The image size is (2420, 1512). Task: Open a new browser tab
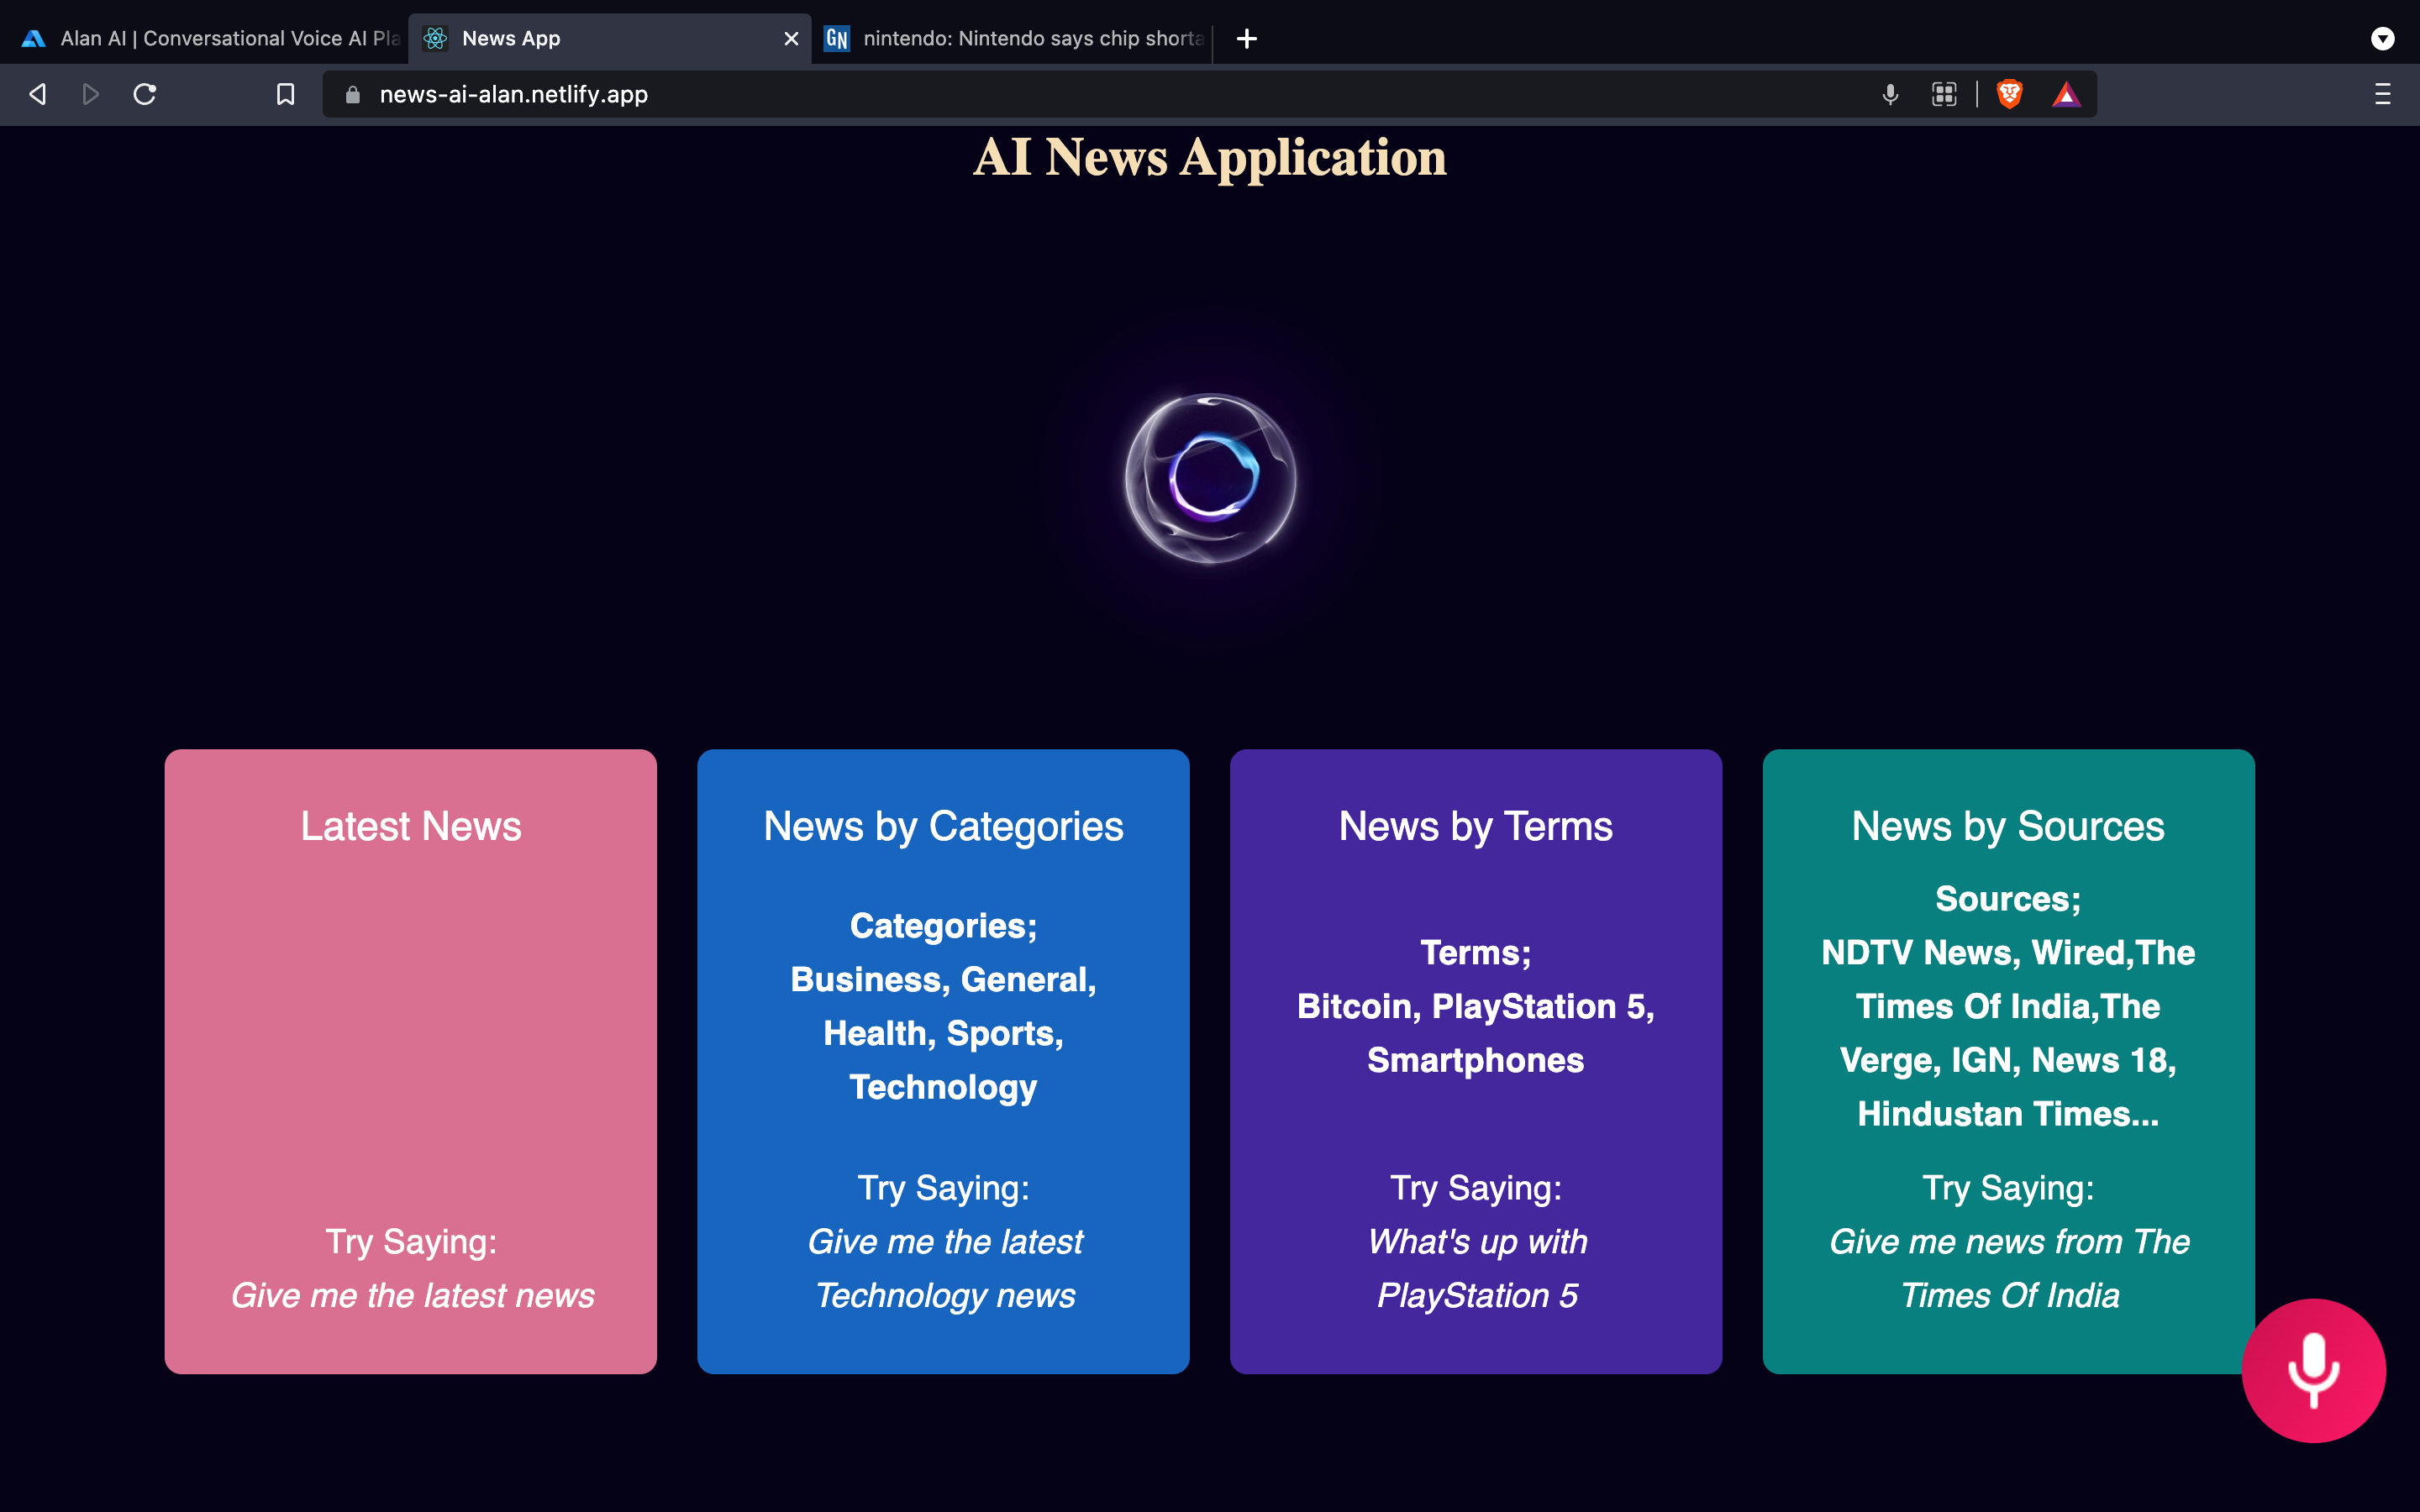1246,39
